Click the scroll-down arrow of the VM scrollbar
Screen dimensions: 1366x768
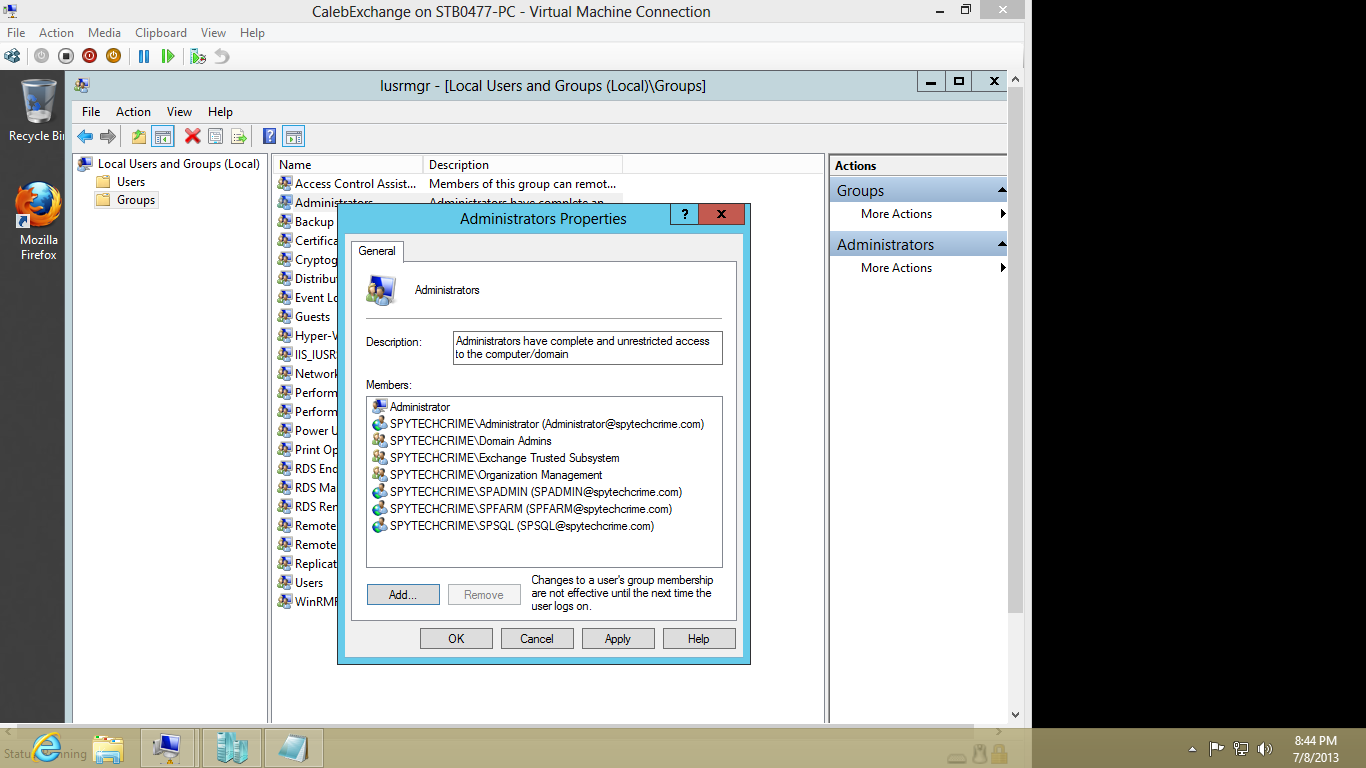[1016, 715]
